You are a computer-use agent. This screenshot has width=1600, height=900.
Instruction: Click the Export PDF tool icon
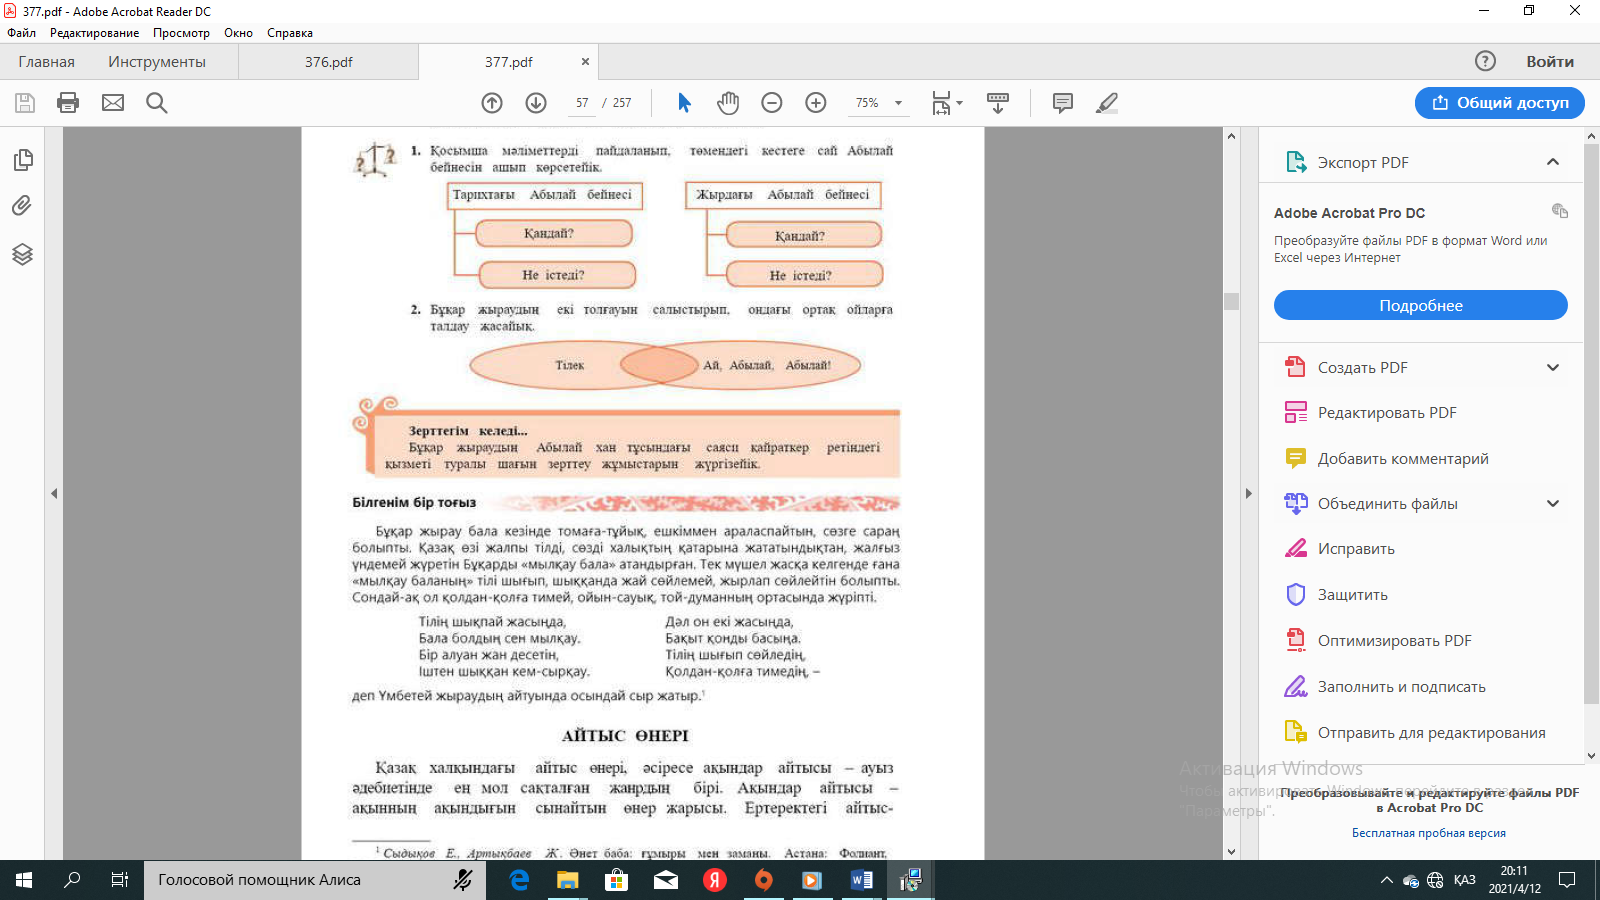pos(1296,162)
